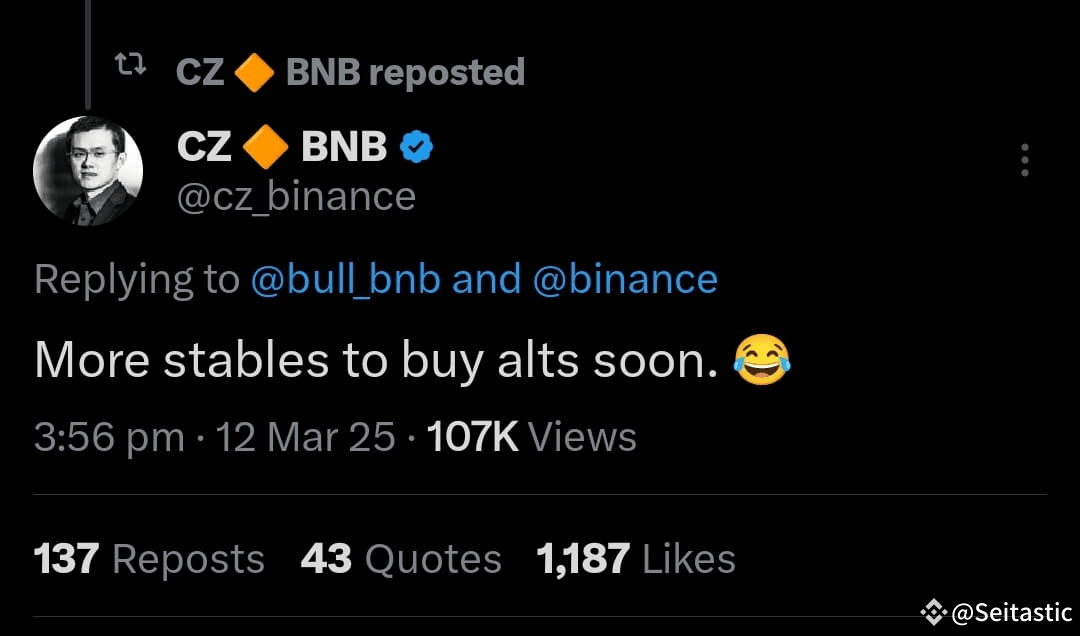
Task: View the 1,187 Likes list
Action: coord(636,559)
